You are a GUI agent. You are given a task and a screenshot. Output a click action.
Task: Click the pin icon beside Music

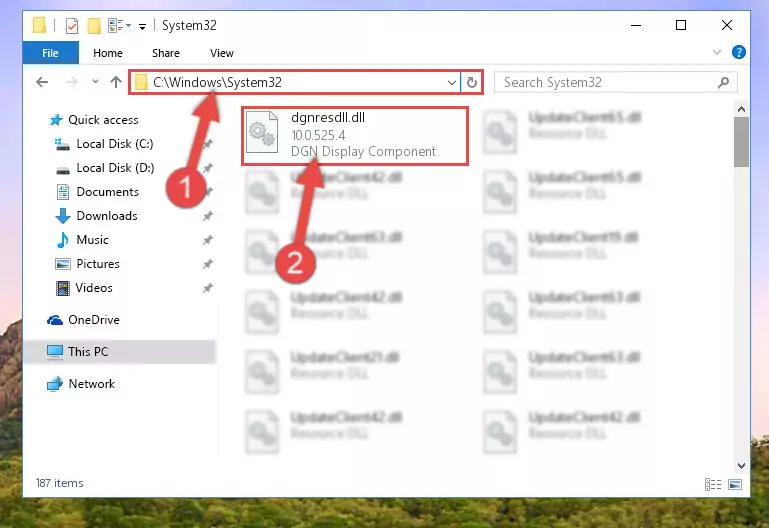tap(208, 240)
